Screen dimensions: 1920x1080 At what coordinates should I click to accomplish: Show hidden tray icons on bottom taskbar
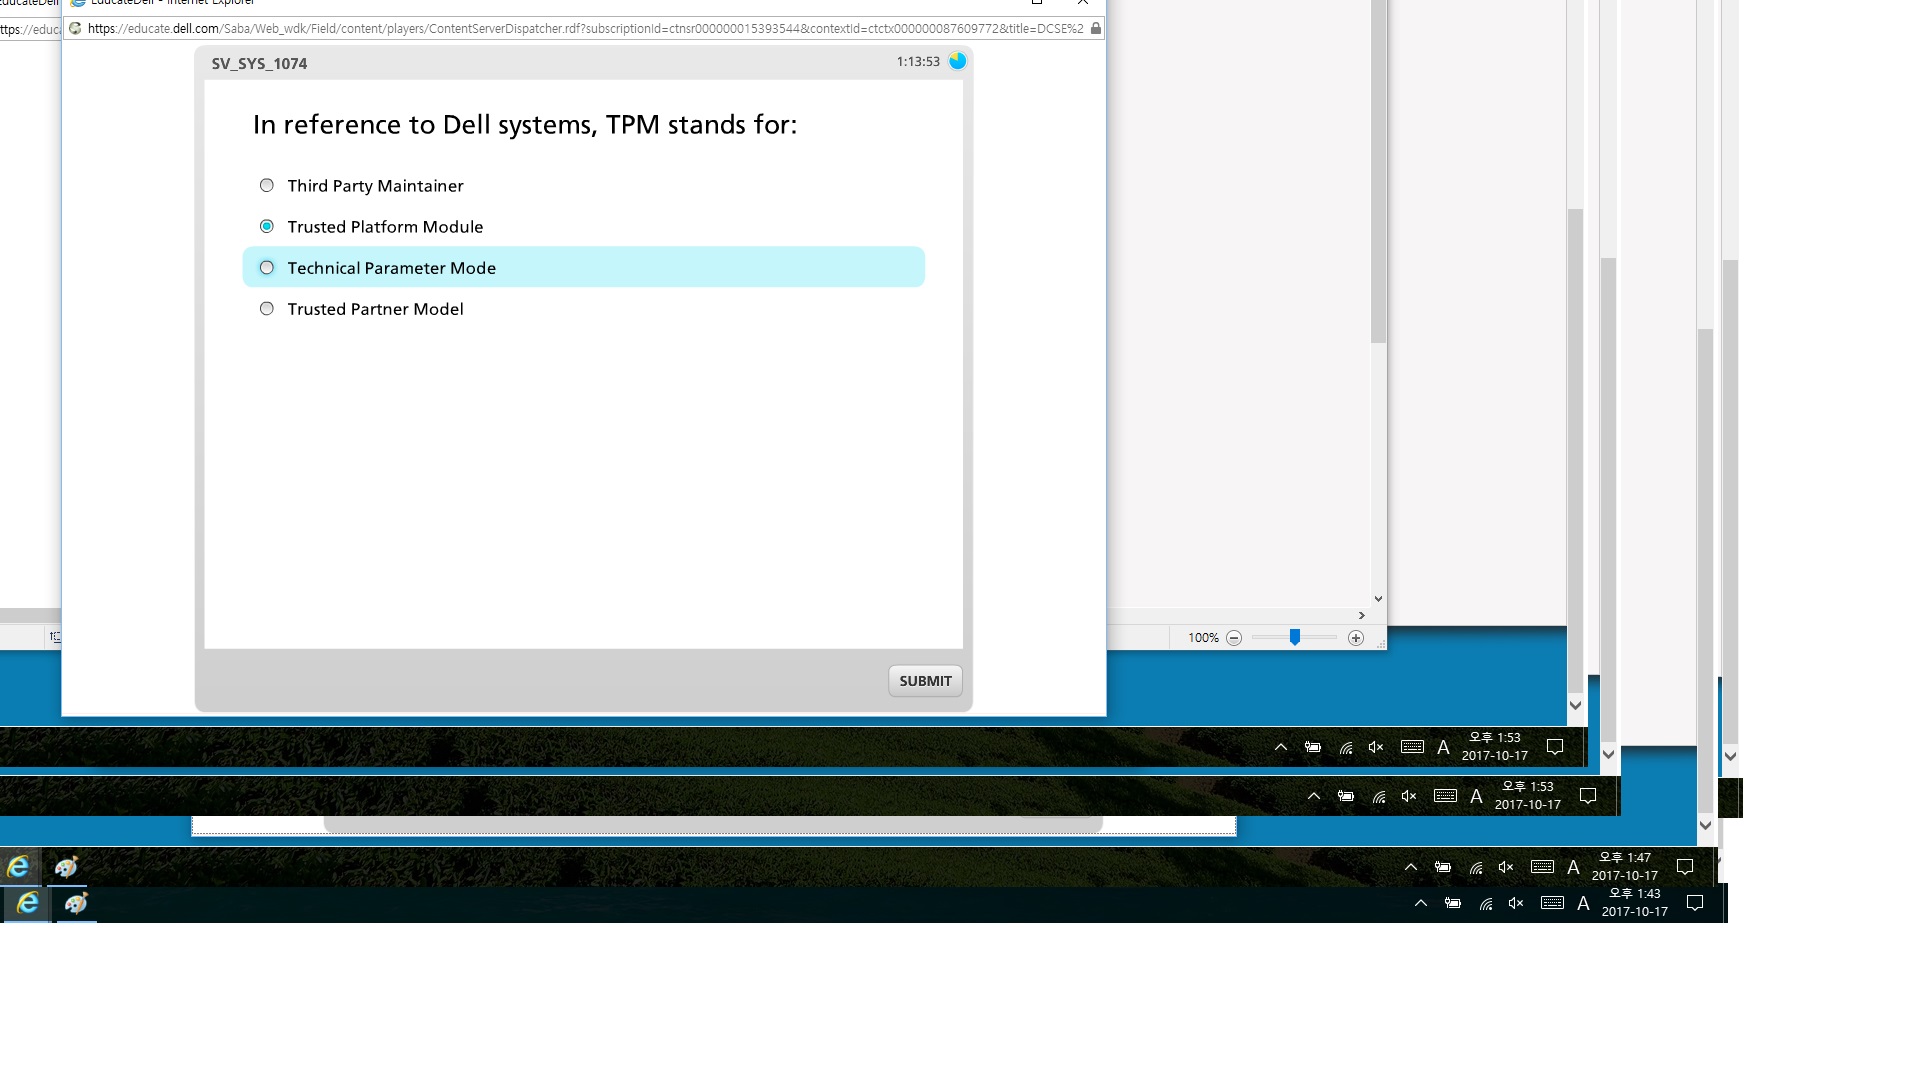[x=1420, y=903]
